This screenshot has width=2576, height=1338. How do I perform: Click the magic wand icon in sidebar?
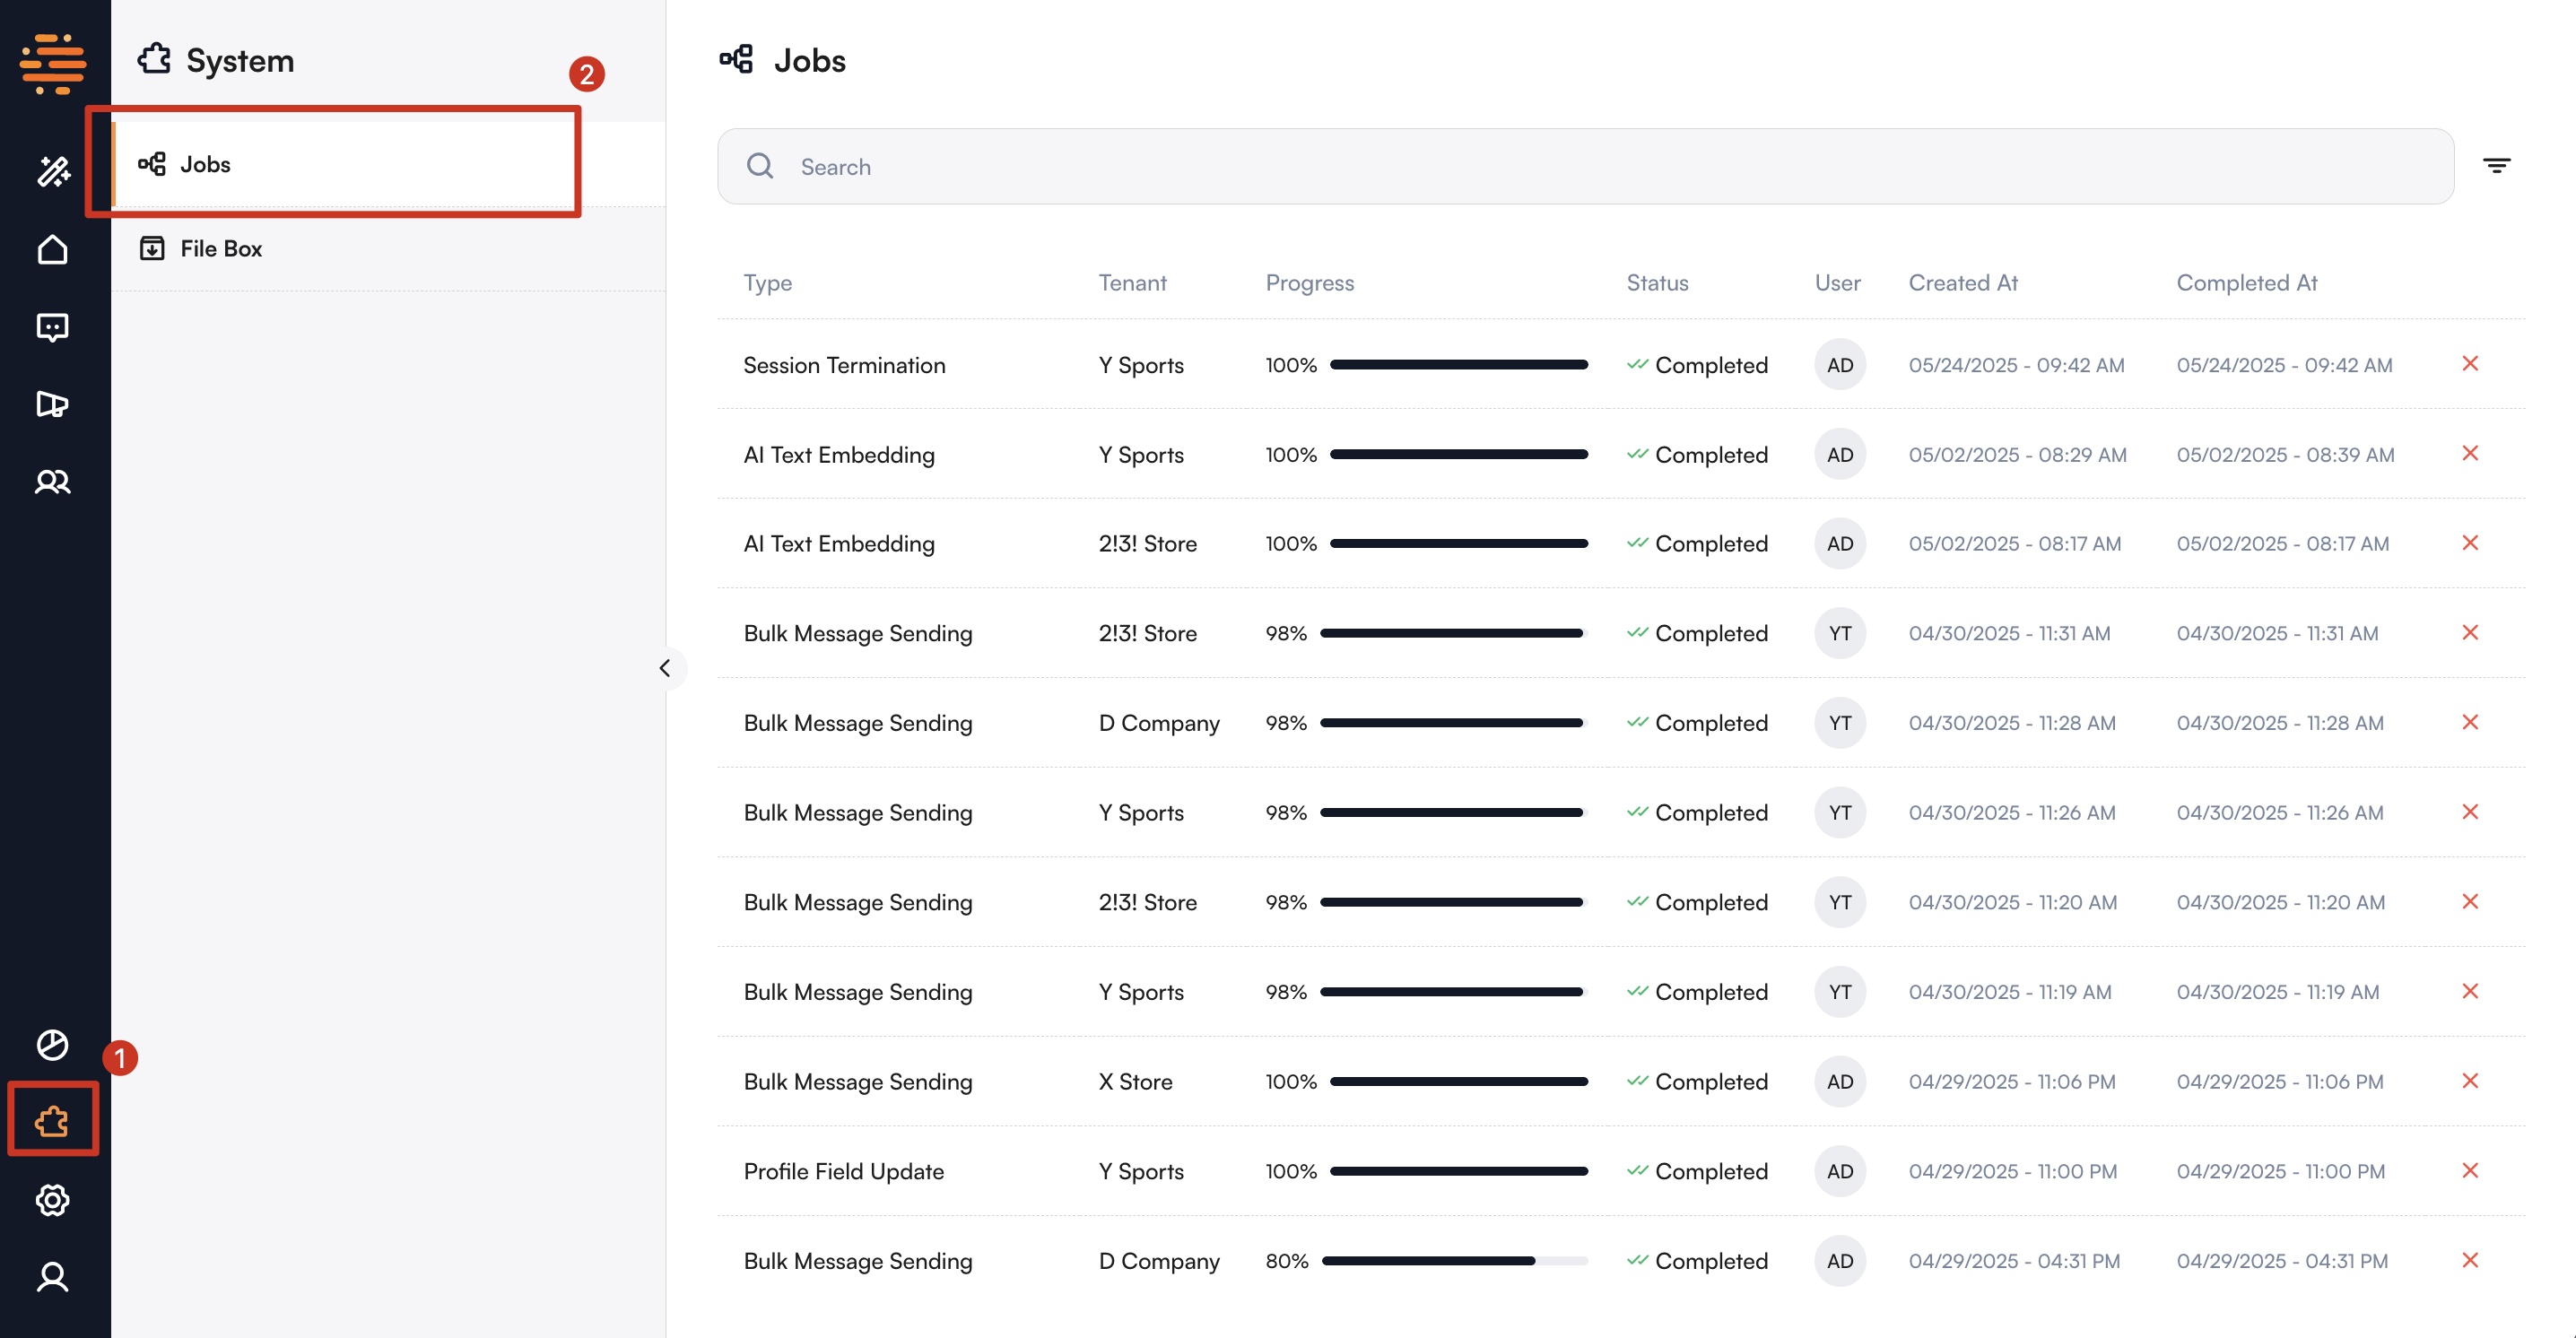(x=53, y=171)
